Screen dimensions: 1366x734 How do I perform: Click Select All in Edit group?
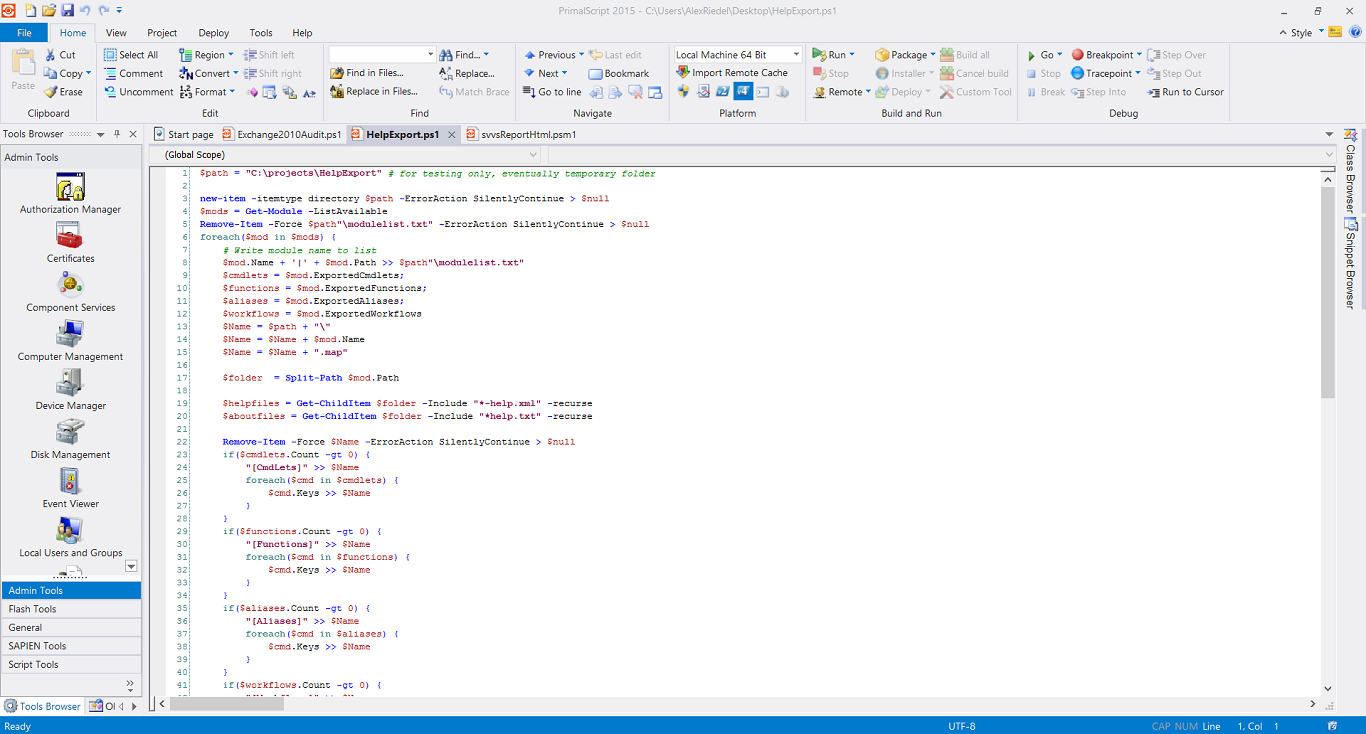pos(129,55)
